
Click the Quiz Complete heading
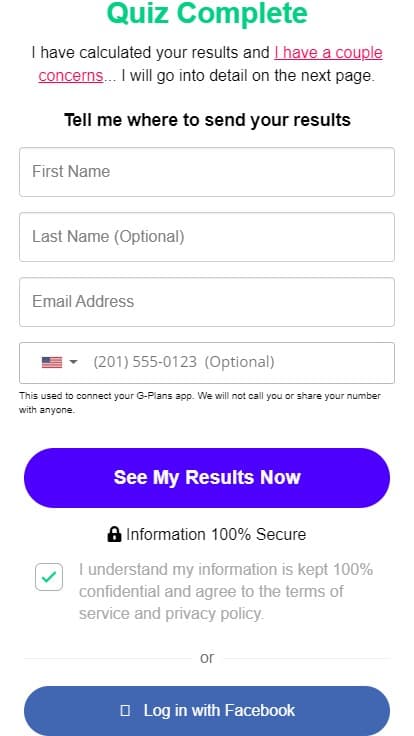click(x=207, y=13)
